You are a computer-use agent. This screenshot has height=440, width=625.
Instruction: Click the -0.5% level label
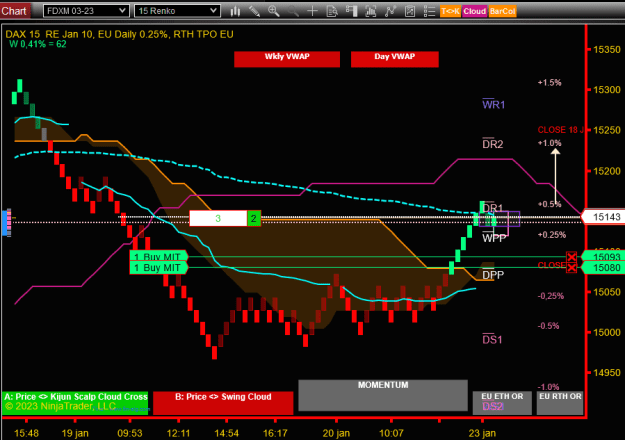pyautogui.click(x=548, y=326)
